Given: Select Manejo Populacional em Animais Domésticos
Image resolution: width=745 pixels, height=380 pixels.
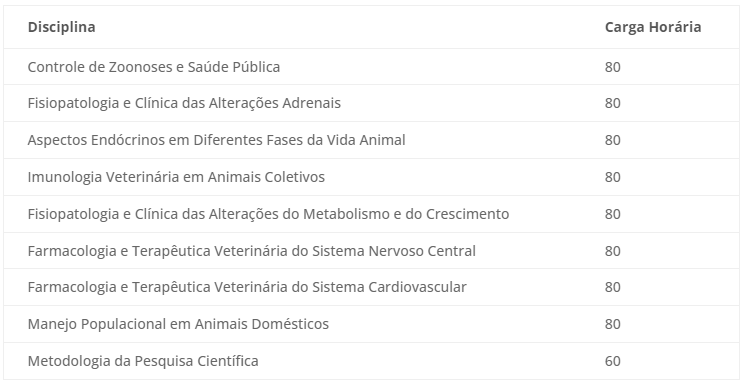Looking at the screenshot, I should (x=178, y=324).
